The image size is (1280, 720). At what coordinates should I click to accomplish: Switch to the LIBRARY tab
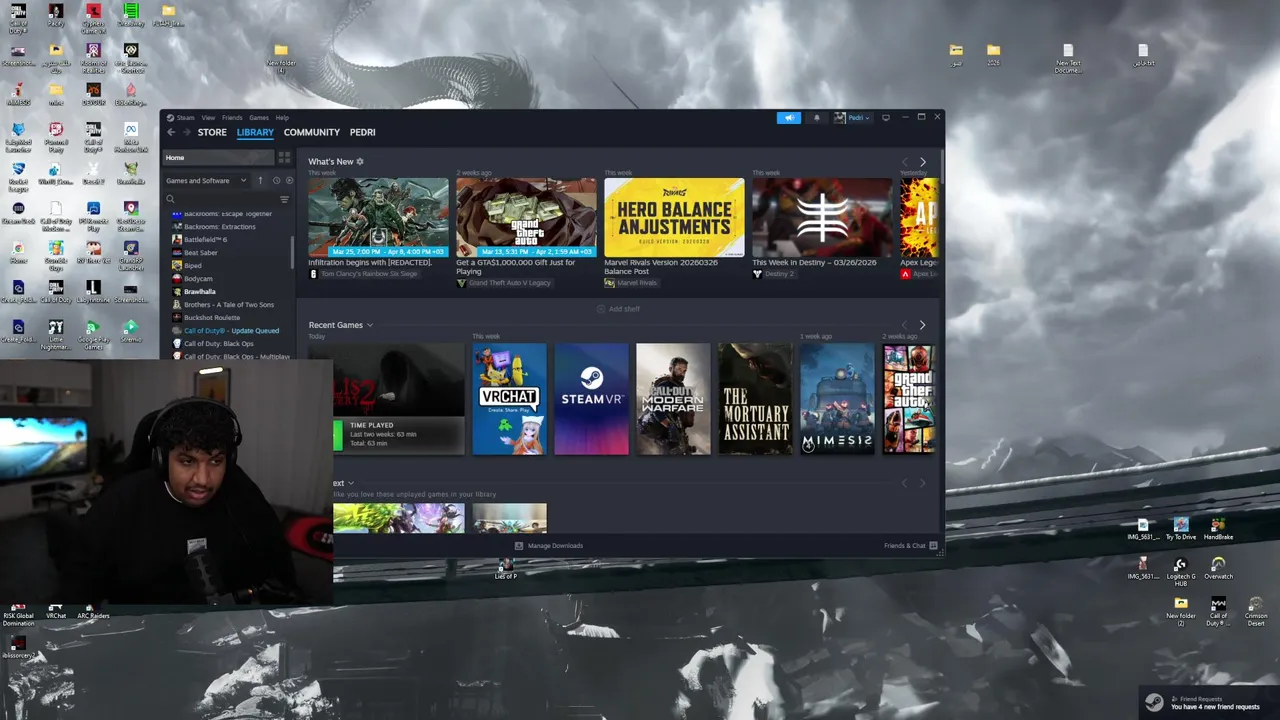click(x=255, y=132)
